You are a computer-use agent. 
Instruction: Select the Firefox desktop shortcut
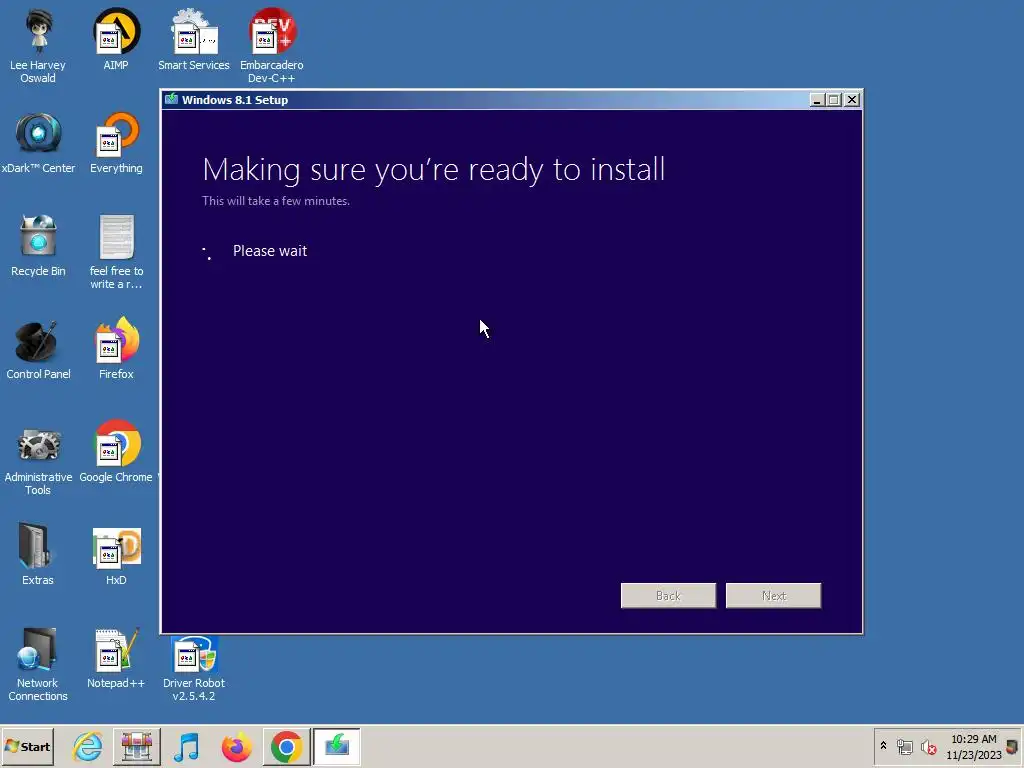point(116,349)
